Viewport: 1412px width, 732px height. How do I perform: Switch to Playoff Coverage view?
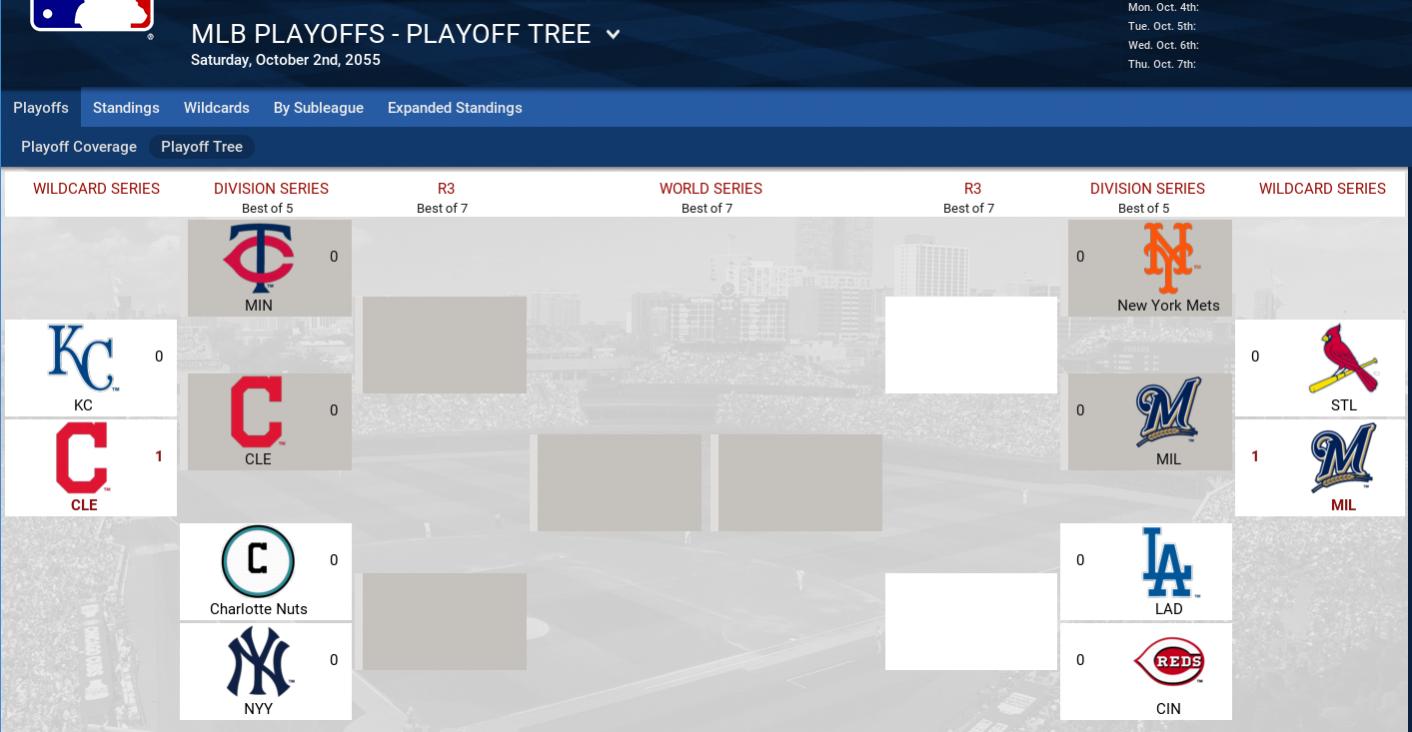(79, 147)
